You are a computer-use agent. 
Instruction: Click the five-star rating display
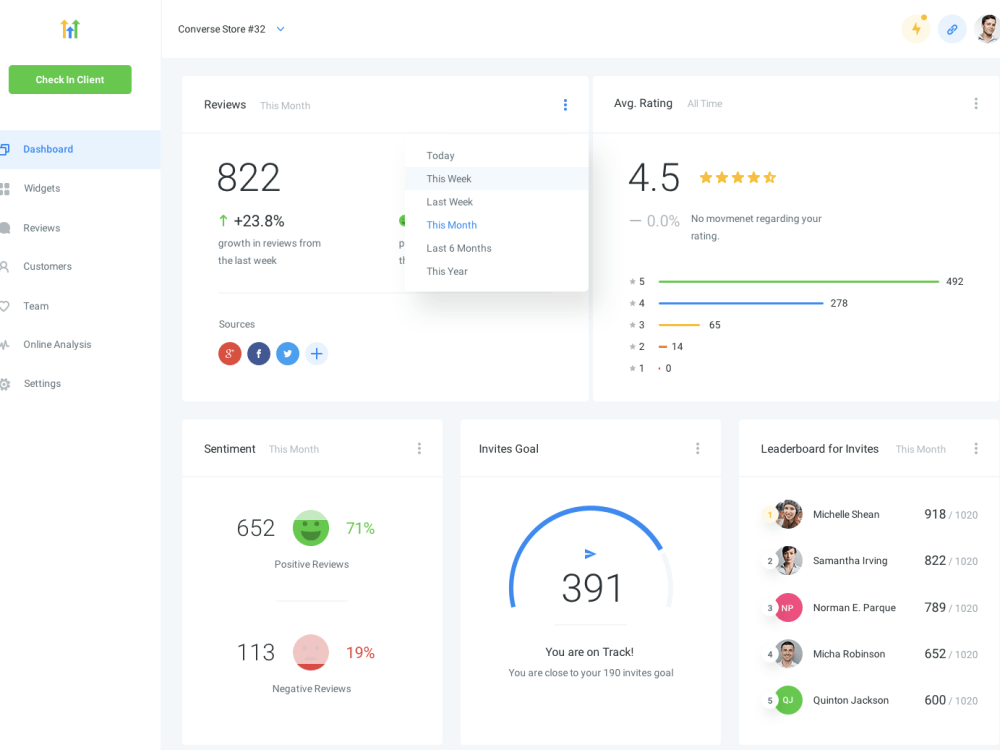point(737,177)
